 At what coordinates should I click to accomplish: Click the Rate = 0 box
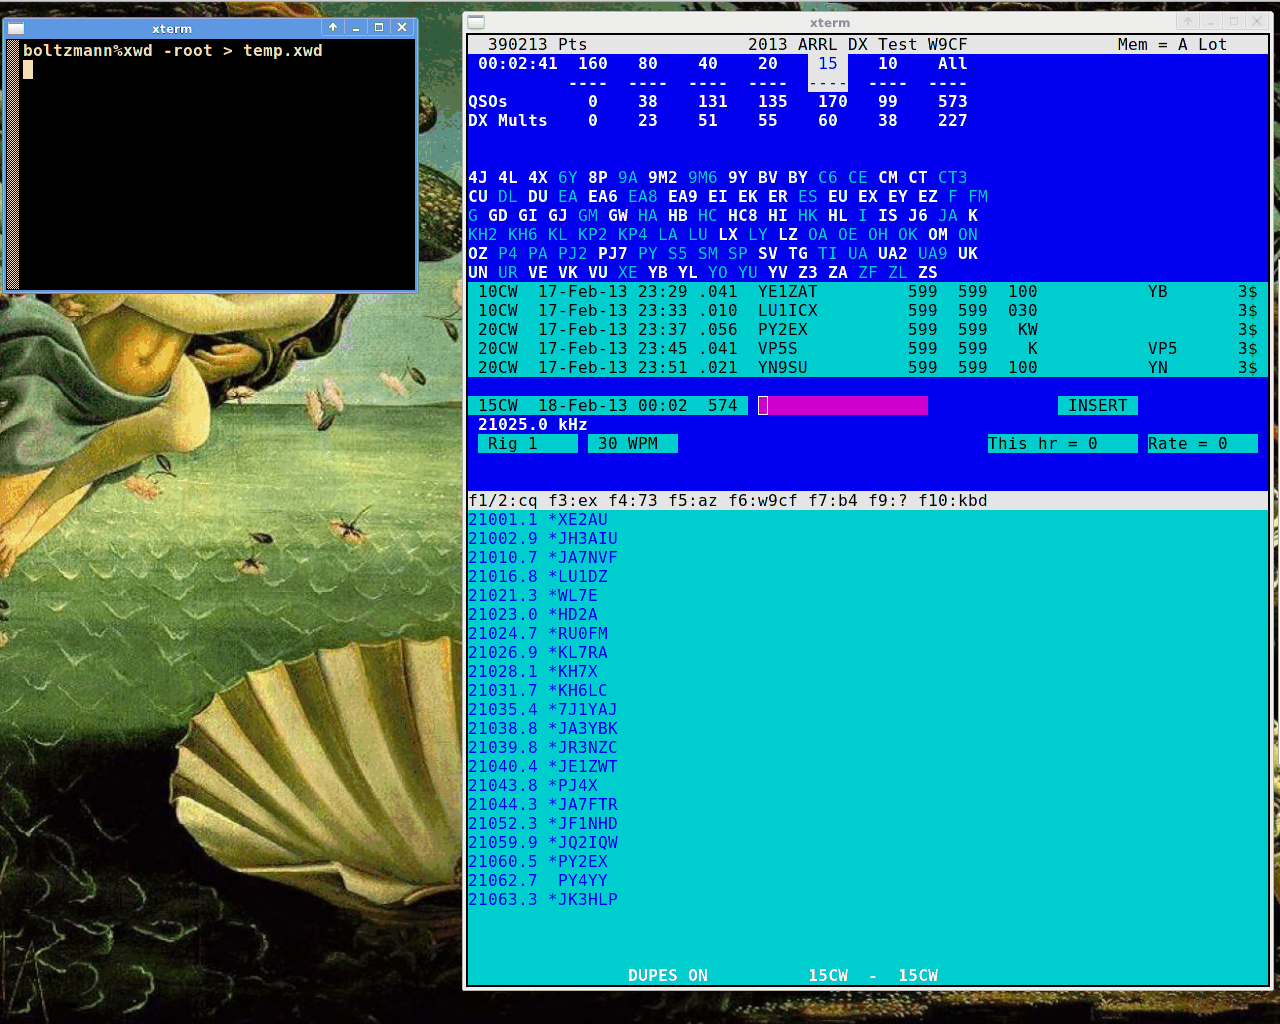tap(1203, 443)
